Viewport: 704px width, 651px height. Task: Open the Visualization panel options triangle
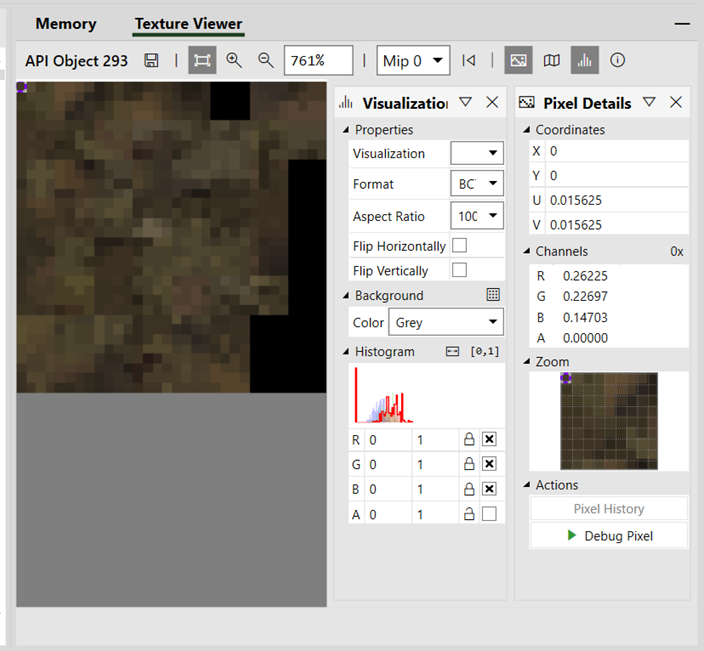pyautogui.click(x=466, y=102)
